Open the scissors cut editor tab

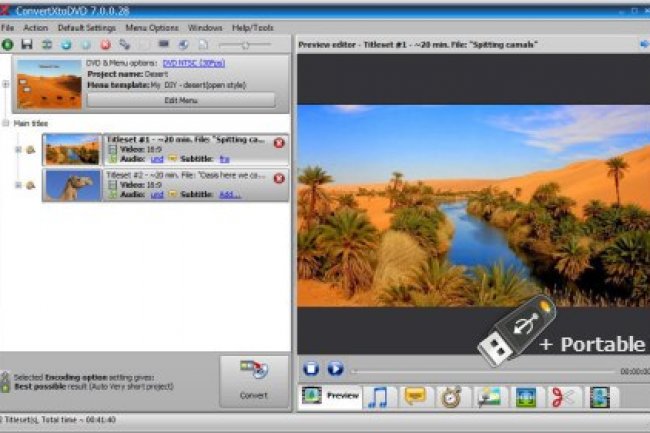tap(560, 397)
